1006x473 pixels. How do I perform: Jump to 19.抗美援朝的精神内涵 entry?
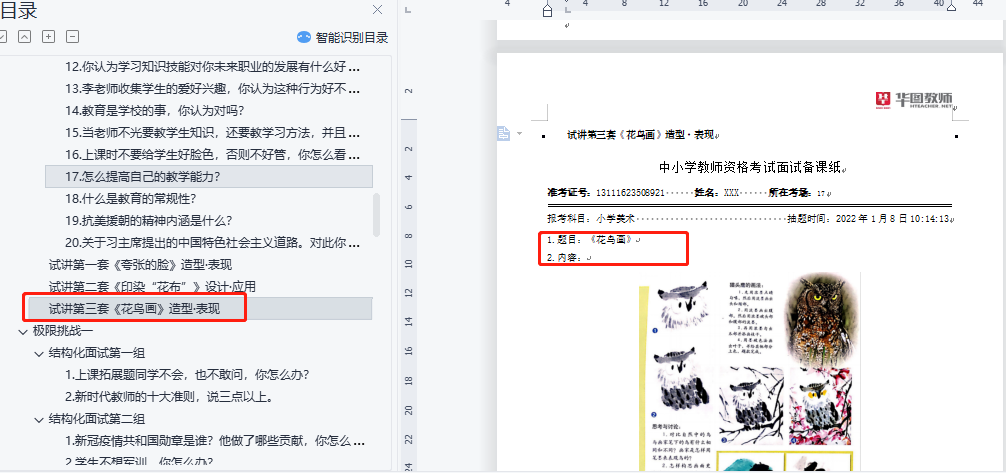point(148,221)
